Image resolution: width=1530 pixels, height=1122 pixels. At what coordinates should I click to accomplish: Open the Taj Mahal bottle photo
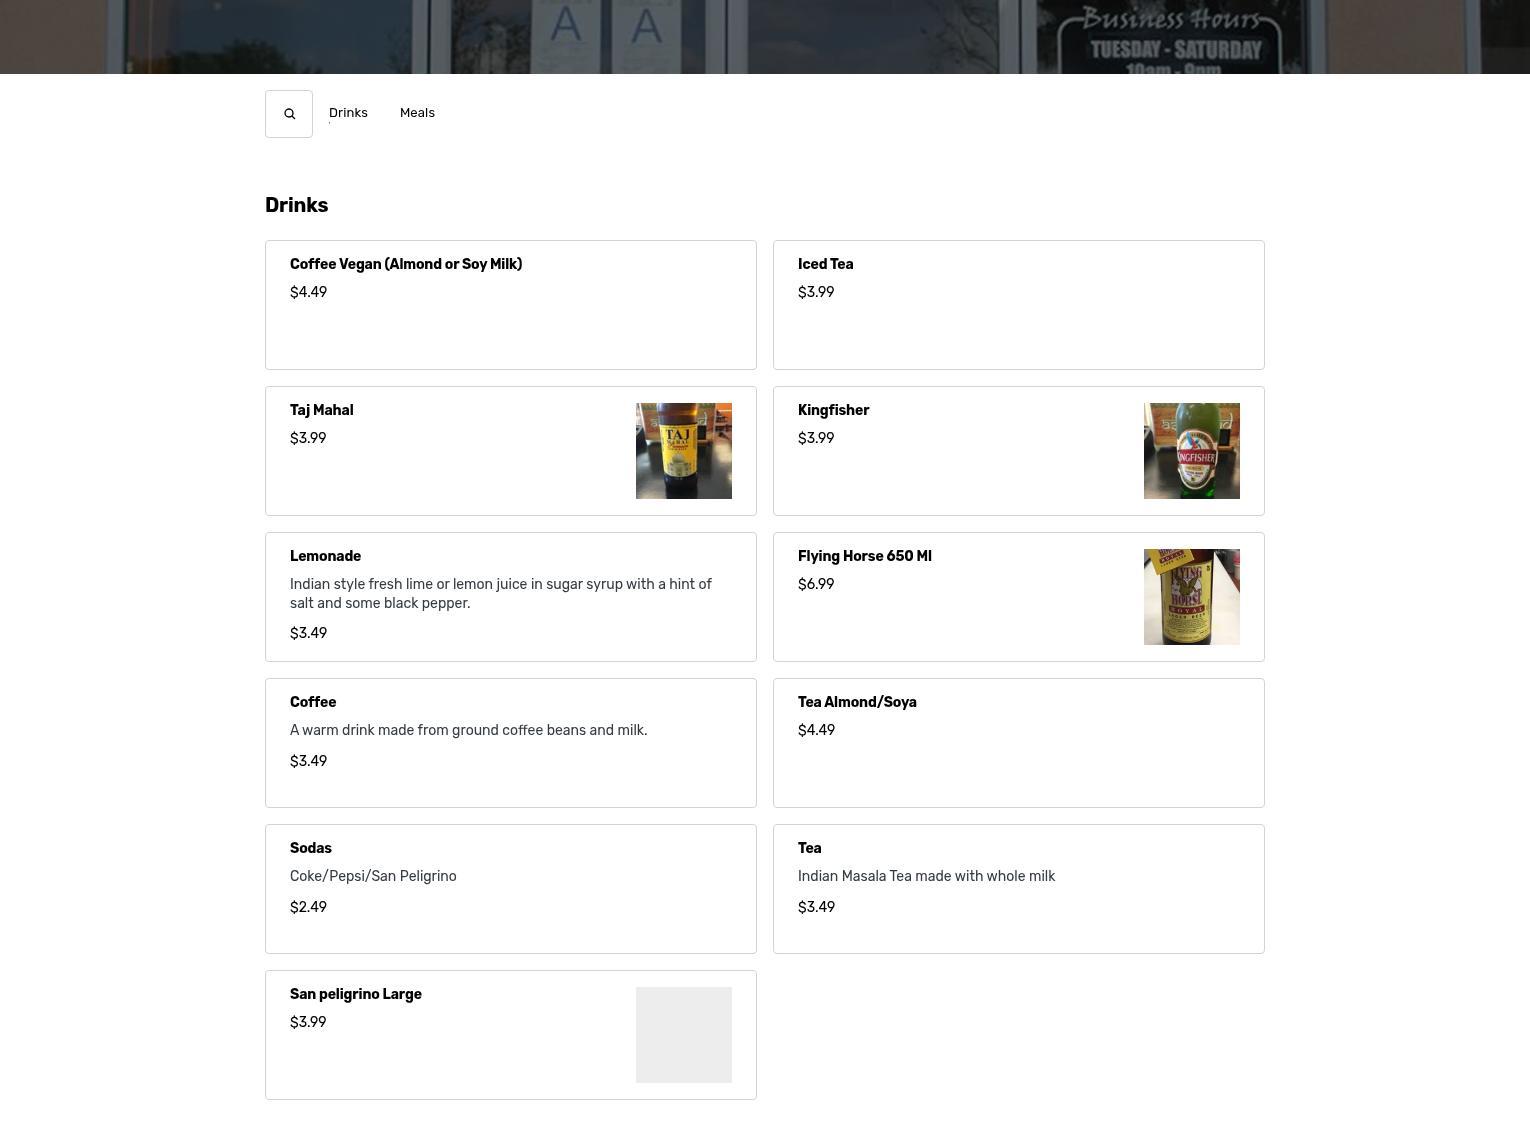683,451
